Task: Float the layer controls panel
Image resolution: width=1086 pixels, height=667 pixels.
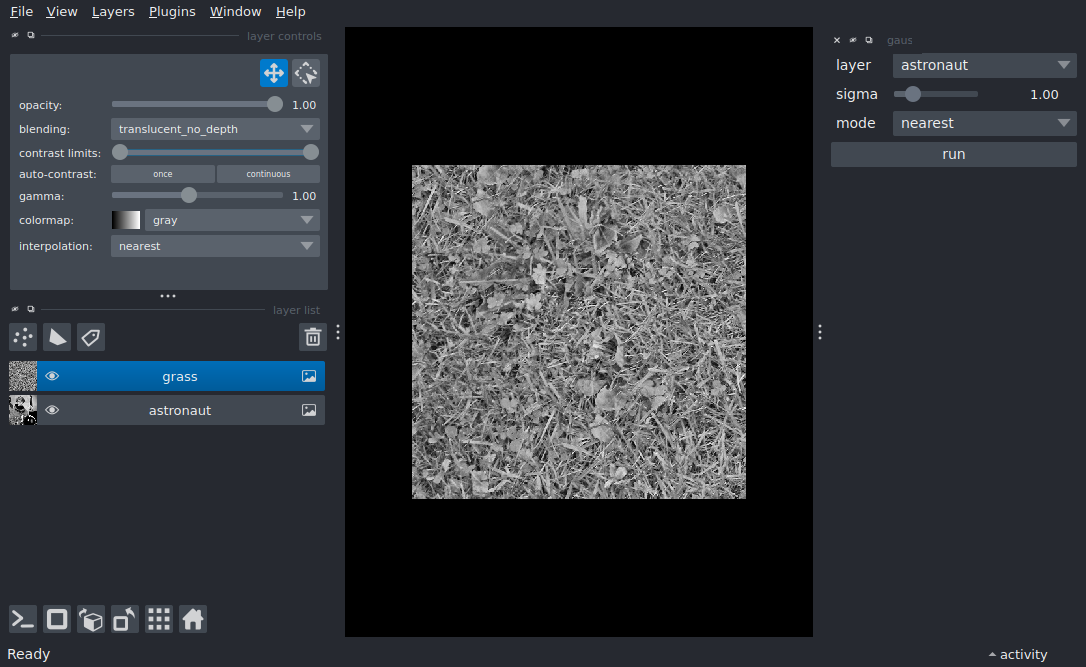Action: pos(30,35)
